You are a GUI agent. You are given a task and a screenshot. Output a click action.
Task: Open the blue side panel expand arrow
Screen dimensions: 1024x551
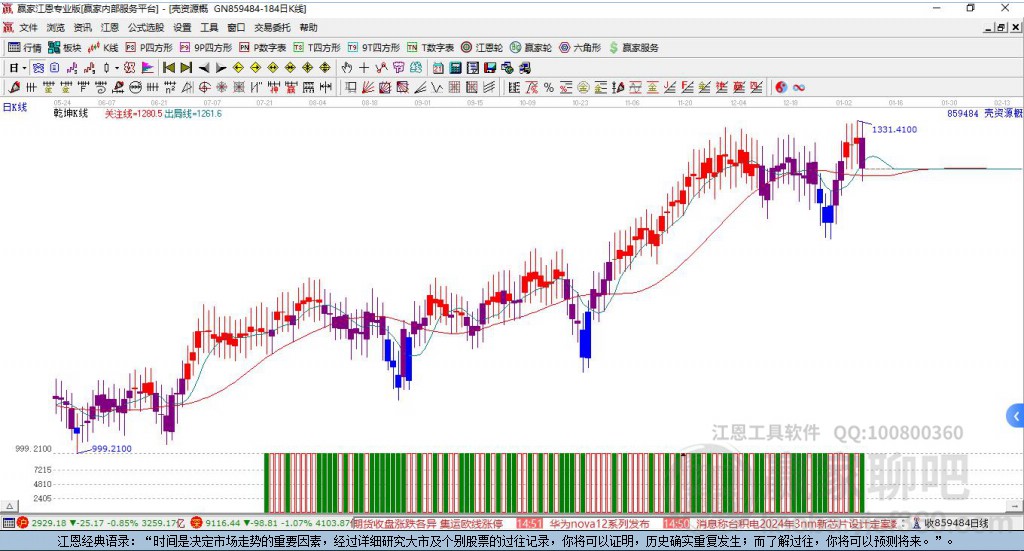click(x=1016, y=416)
